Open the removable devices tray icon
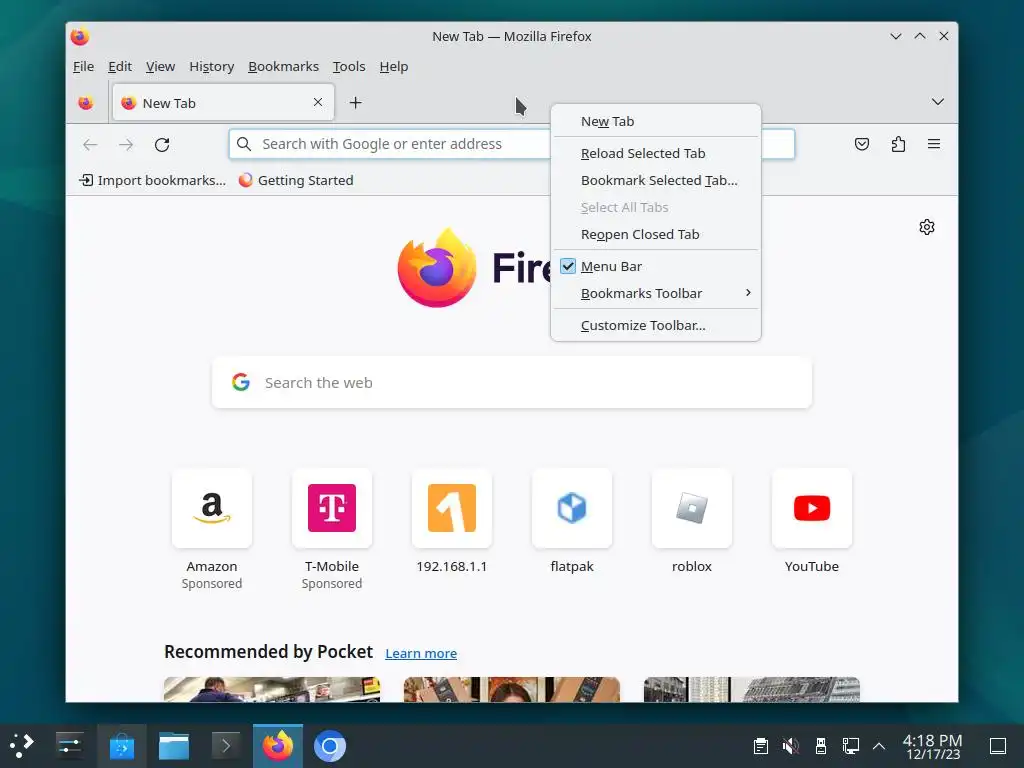Image resolution: width=1024 pixels, height=768 pixels. pyautogui.click(x=821, y=746)
